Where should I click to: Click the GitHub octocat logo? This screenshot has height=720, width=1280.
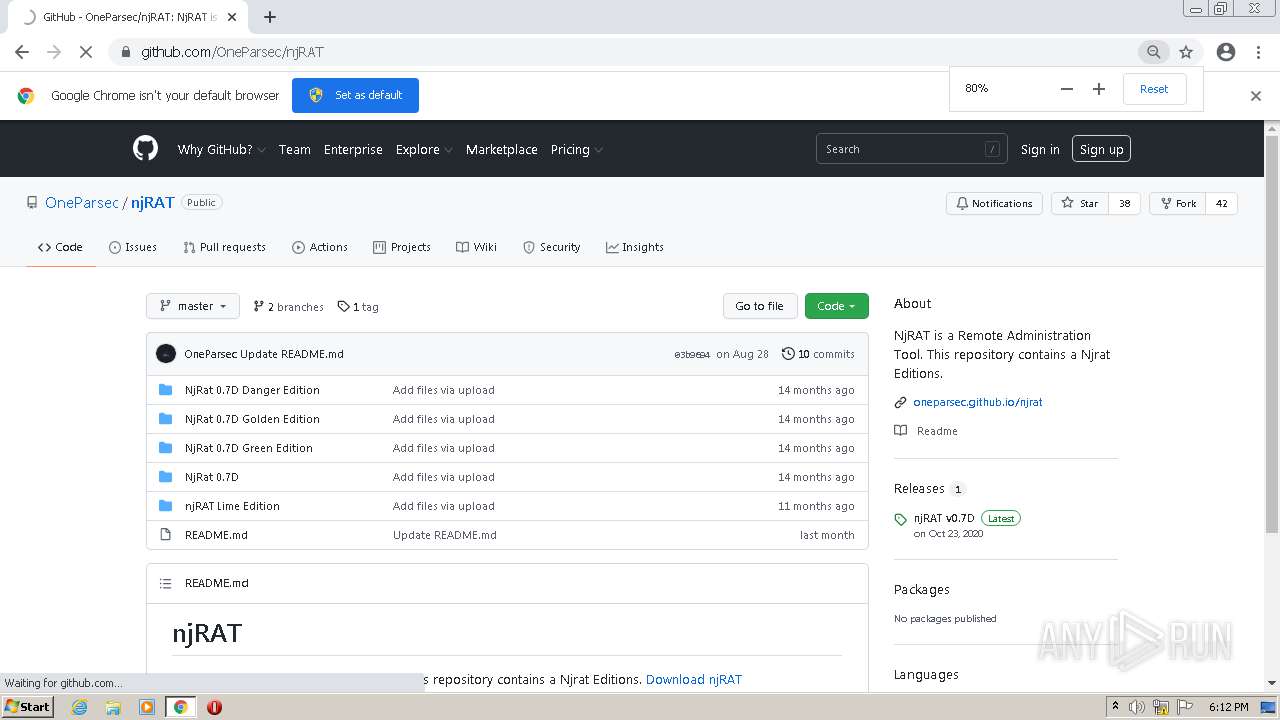(145, 149)
